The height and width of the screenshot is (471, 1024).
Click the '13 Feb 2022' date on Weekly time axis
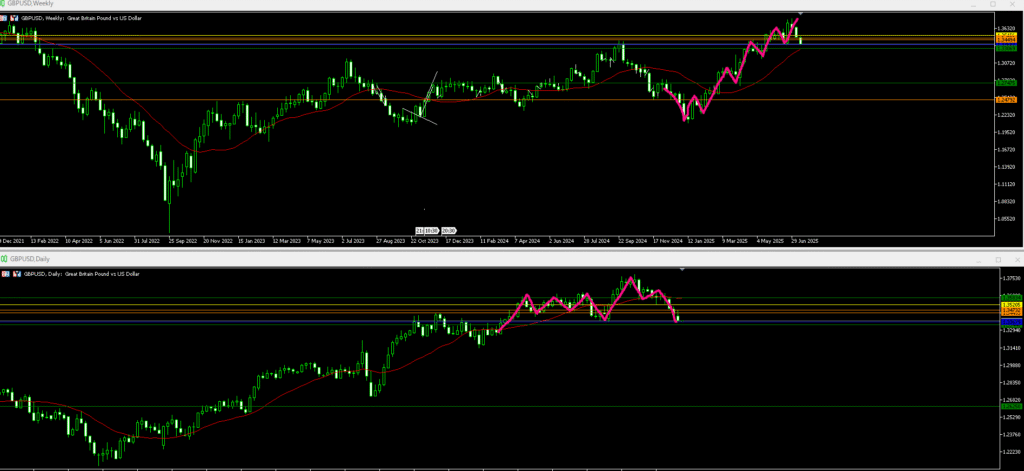click(44, 241)
